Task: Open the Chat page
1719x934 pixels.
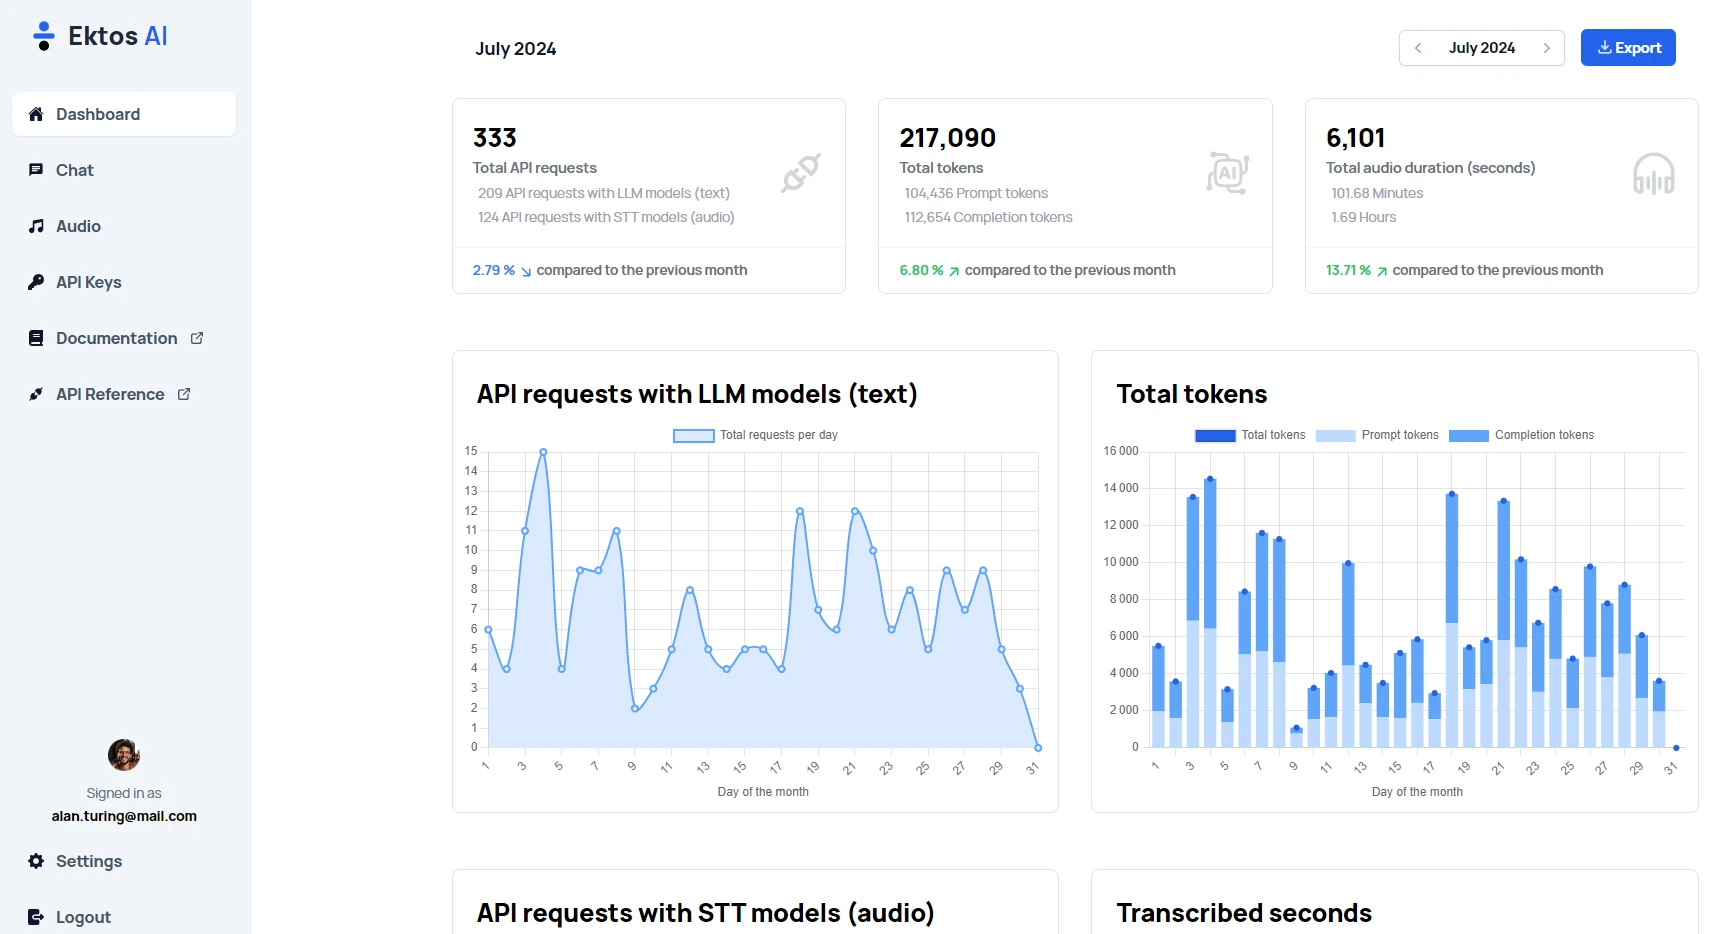Action: [x=124, y=170]
